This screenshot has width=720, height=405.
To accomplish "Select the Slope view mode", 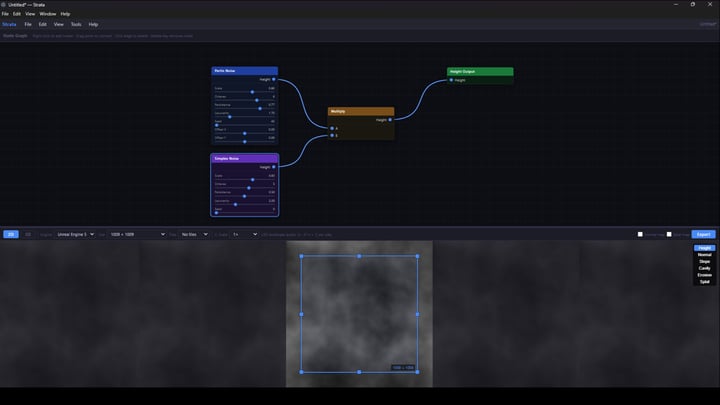I will pos(704,261).
